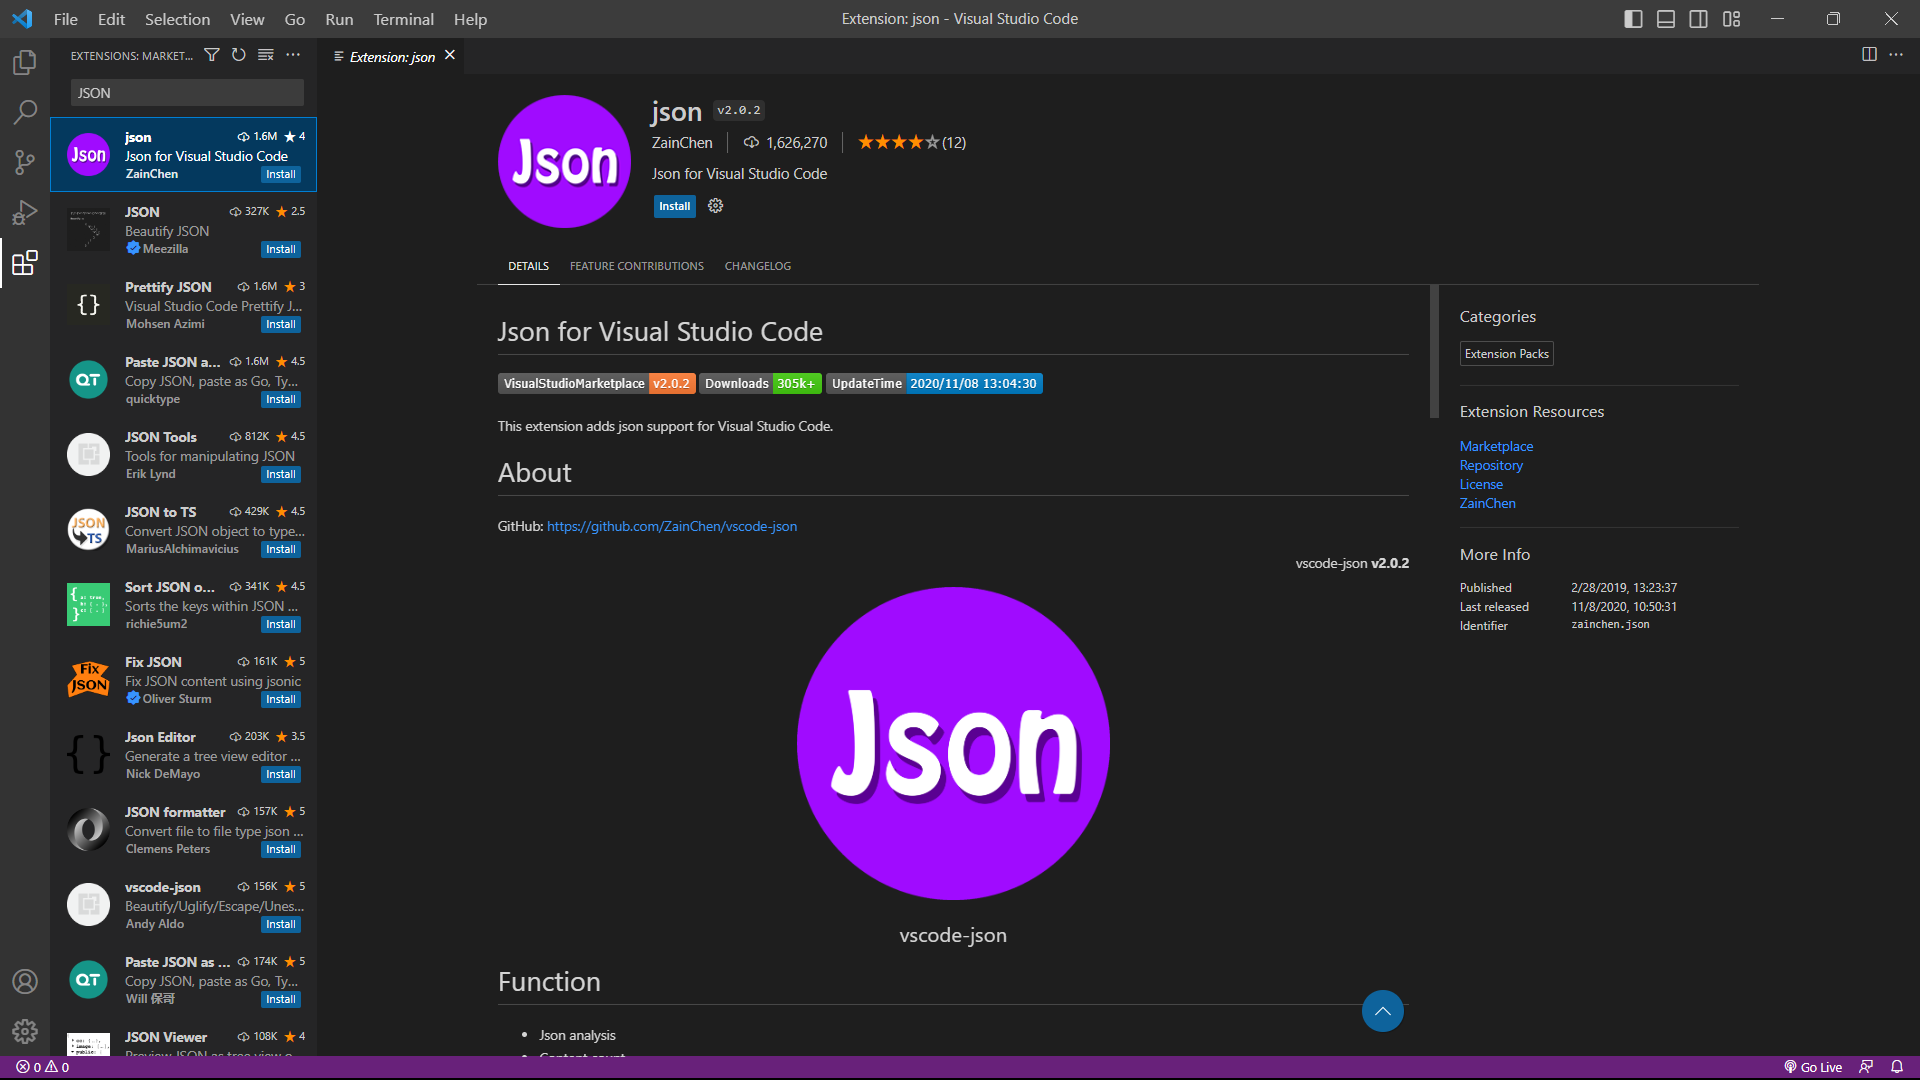Install Paste JSON as Code by Will

pos(281,999)
